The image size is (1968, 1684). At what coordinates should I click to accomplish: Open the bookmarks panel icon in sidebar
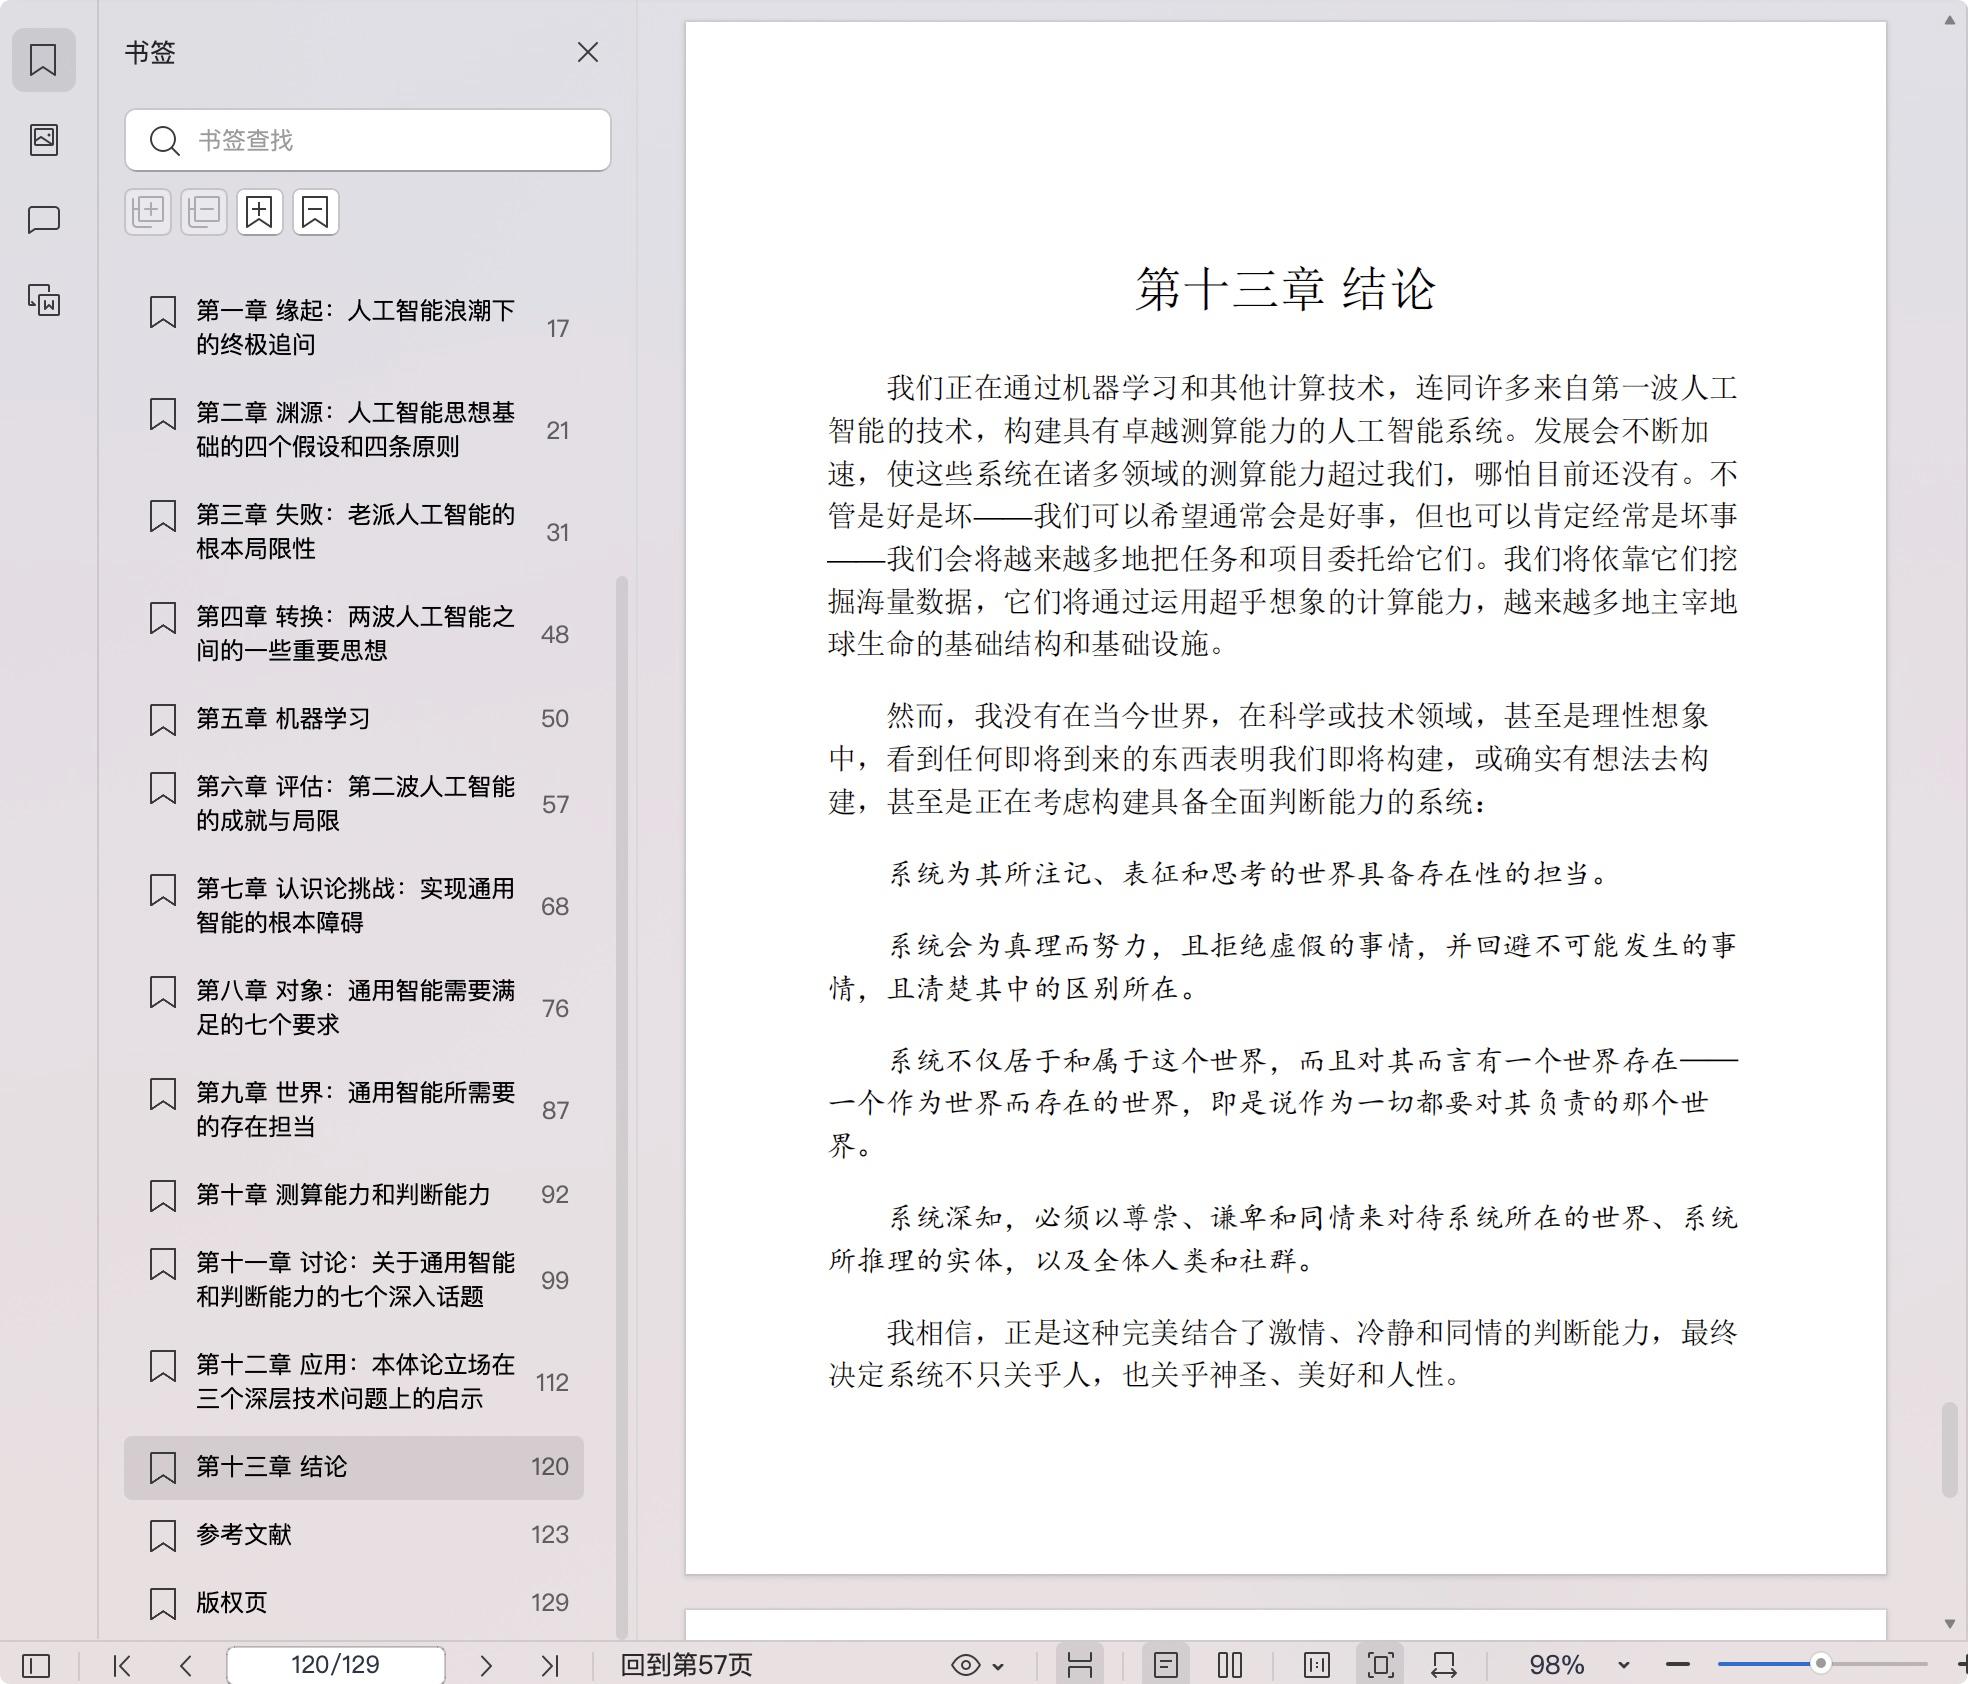(43, 60)
